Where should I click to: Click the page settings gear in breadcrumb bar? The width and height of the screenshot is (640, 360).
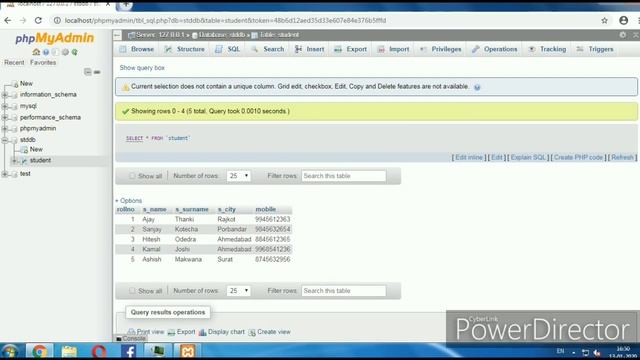click(622, 35)
